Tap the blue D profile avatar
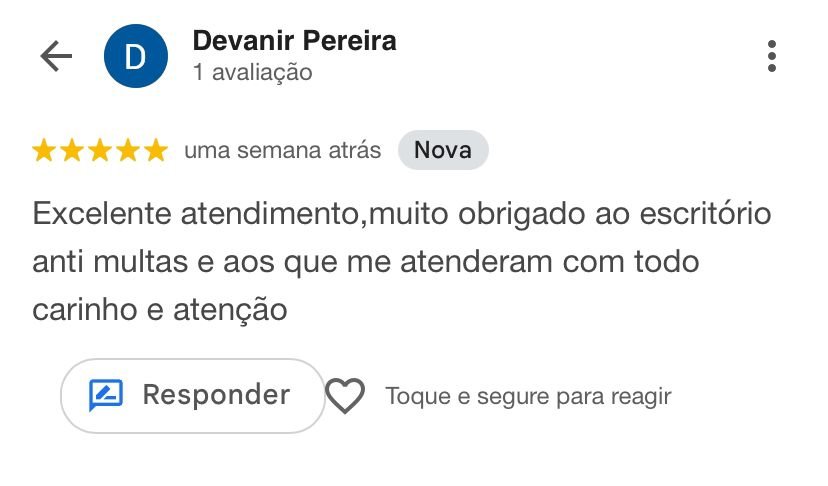This screenshot has width=828, height=486. coord(135,57)
